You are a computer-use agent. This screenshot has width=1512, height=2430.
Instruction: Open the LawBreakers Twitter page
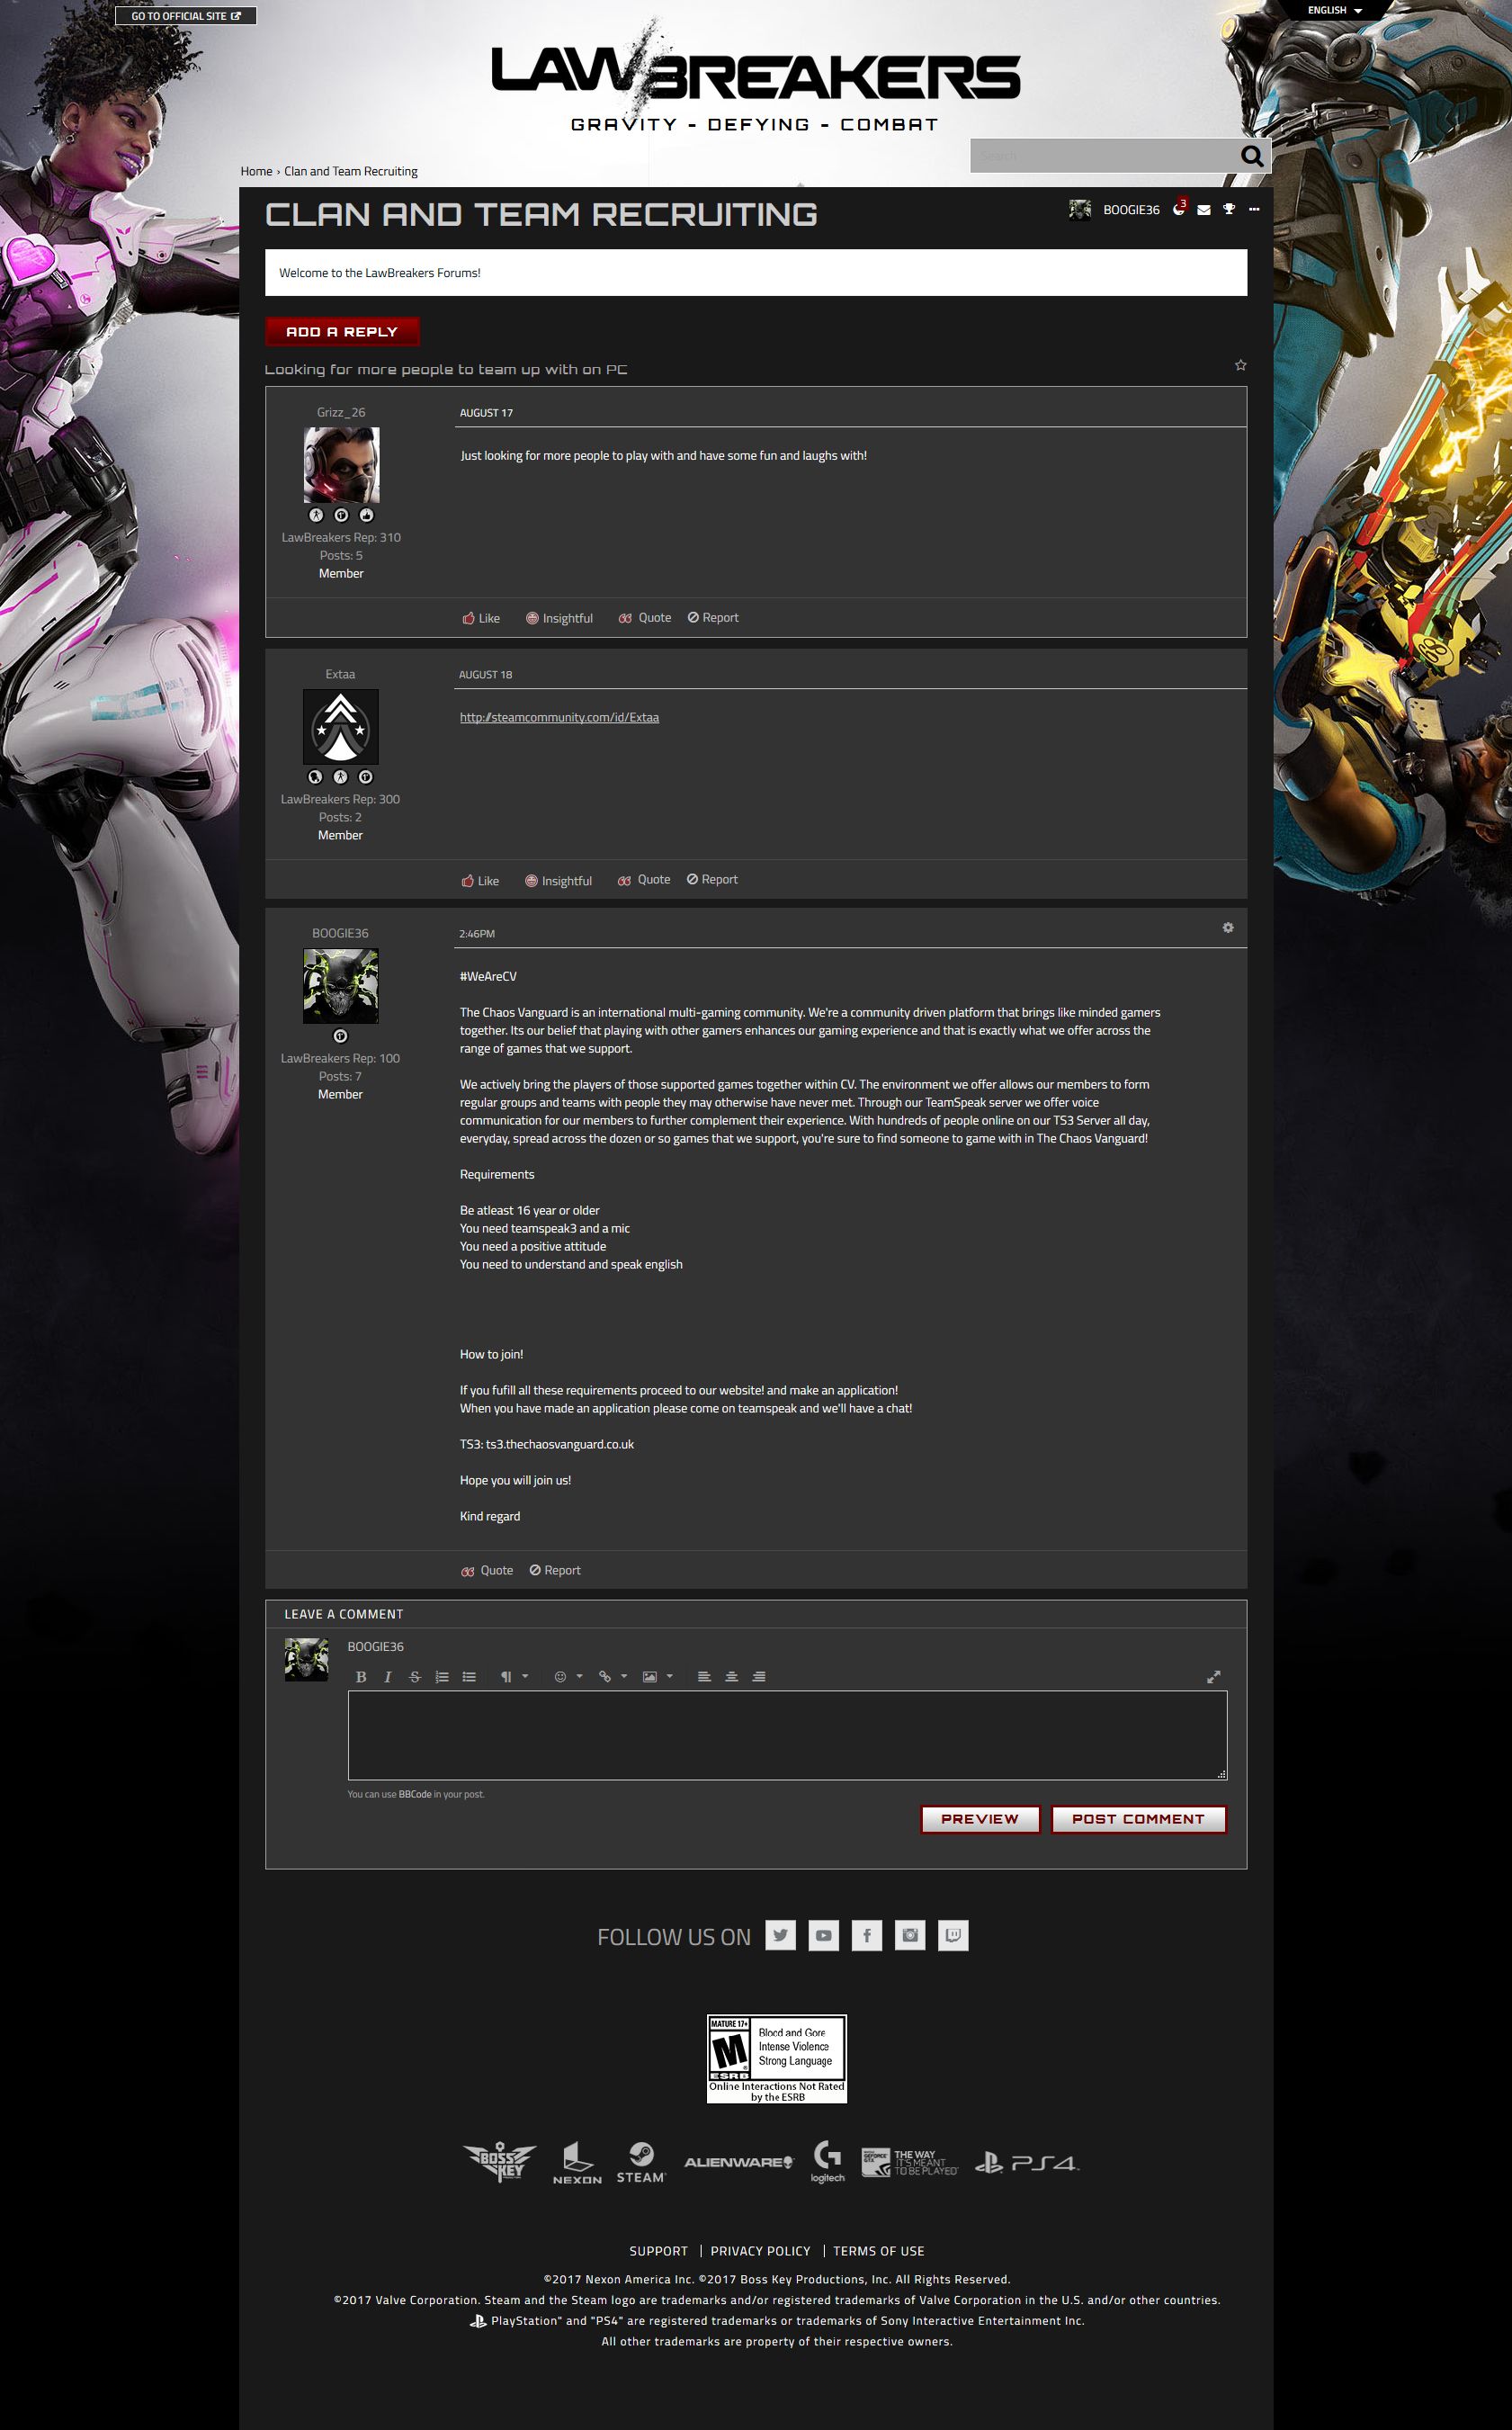[x=780, y=1935]
